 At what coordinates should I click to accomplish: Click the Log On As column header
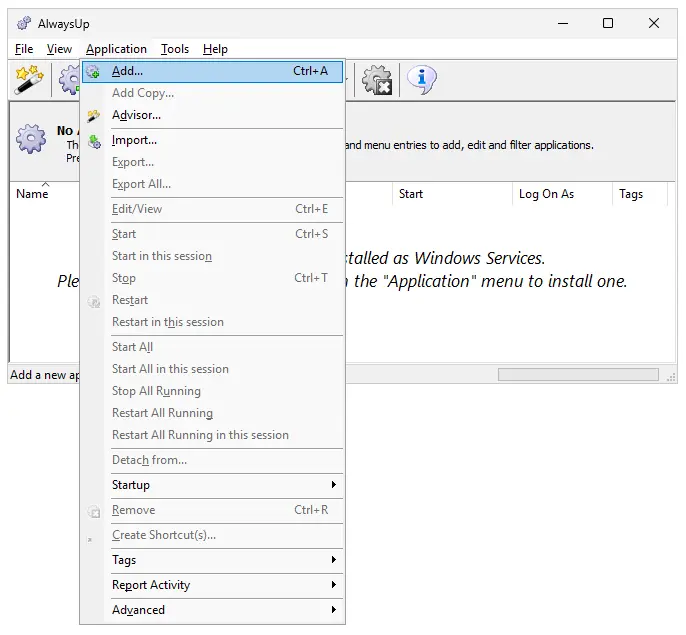(546, 194)
